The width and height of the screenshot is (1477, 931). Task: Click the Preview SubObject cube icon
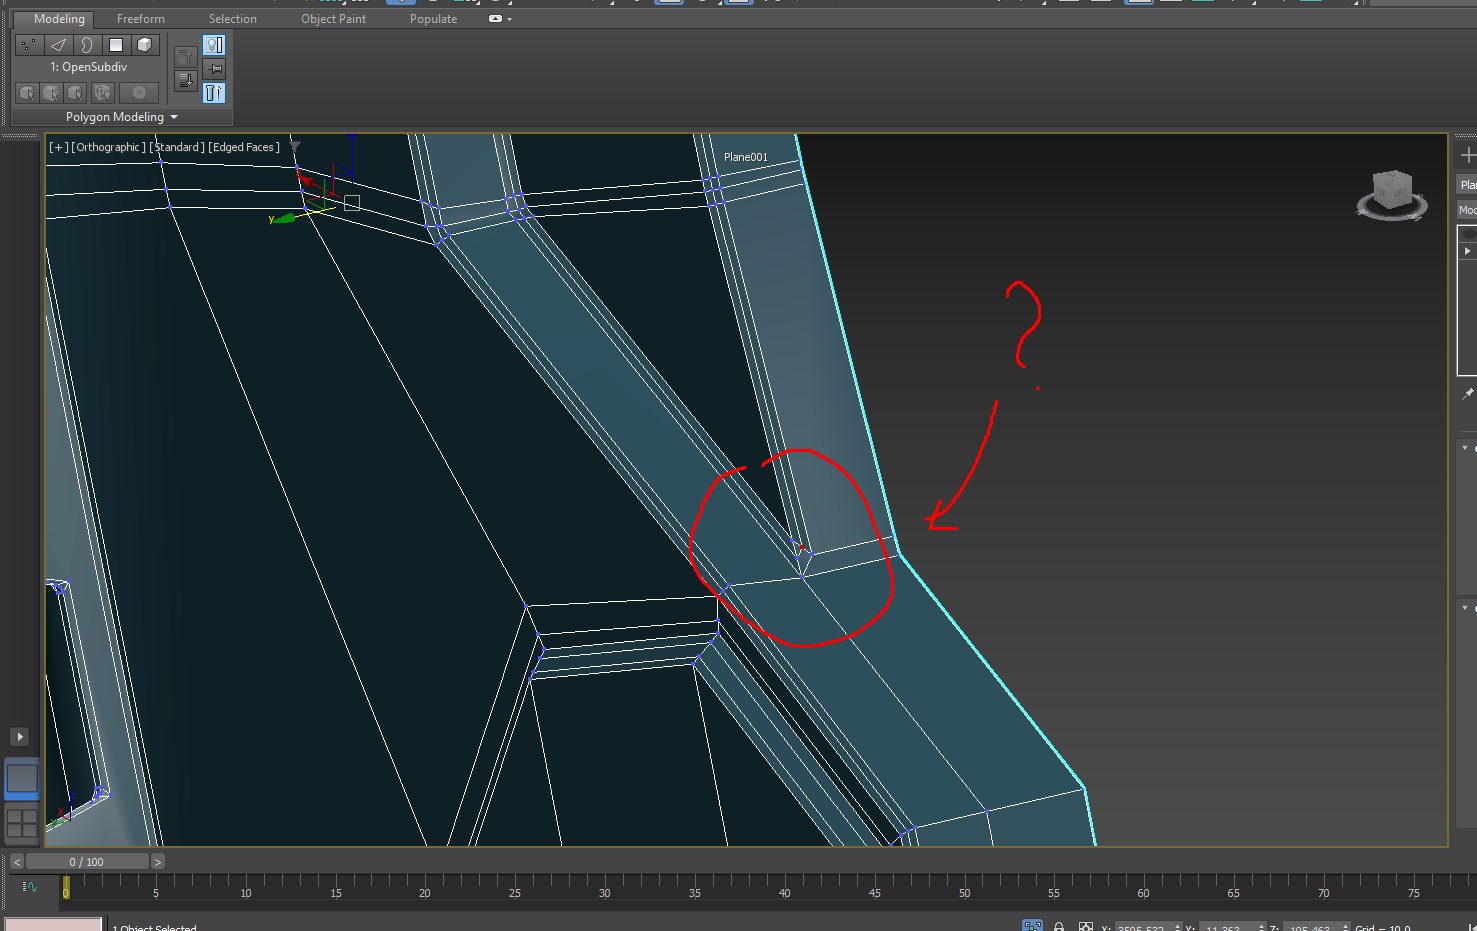click(51, 93)
